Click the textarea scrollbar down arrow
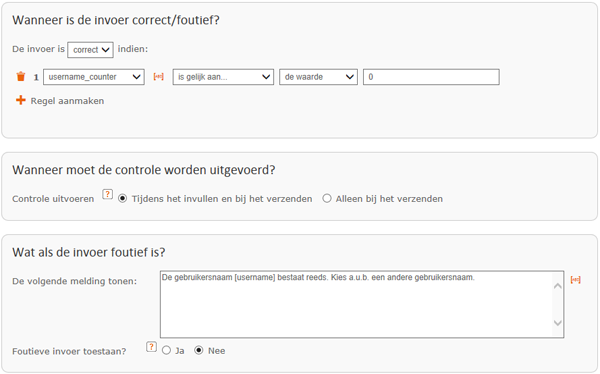The width and height of the screenshot is (600, 374). (x=558, y=323)
